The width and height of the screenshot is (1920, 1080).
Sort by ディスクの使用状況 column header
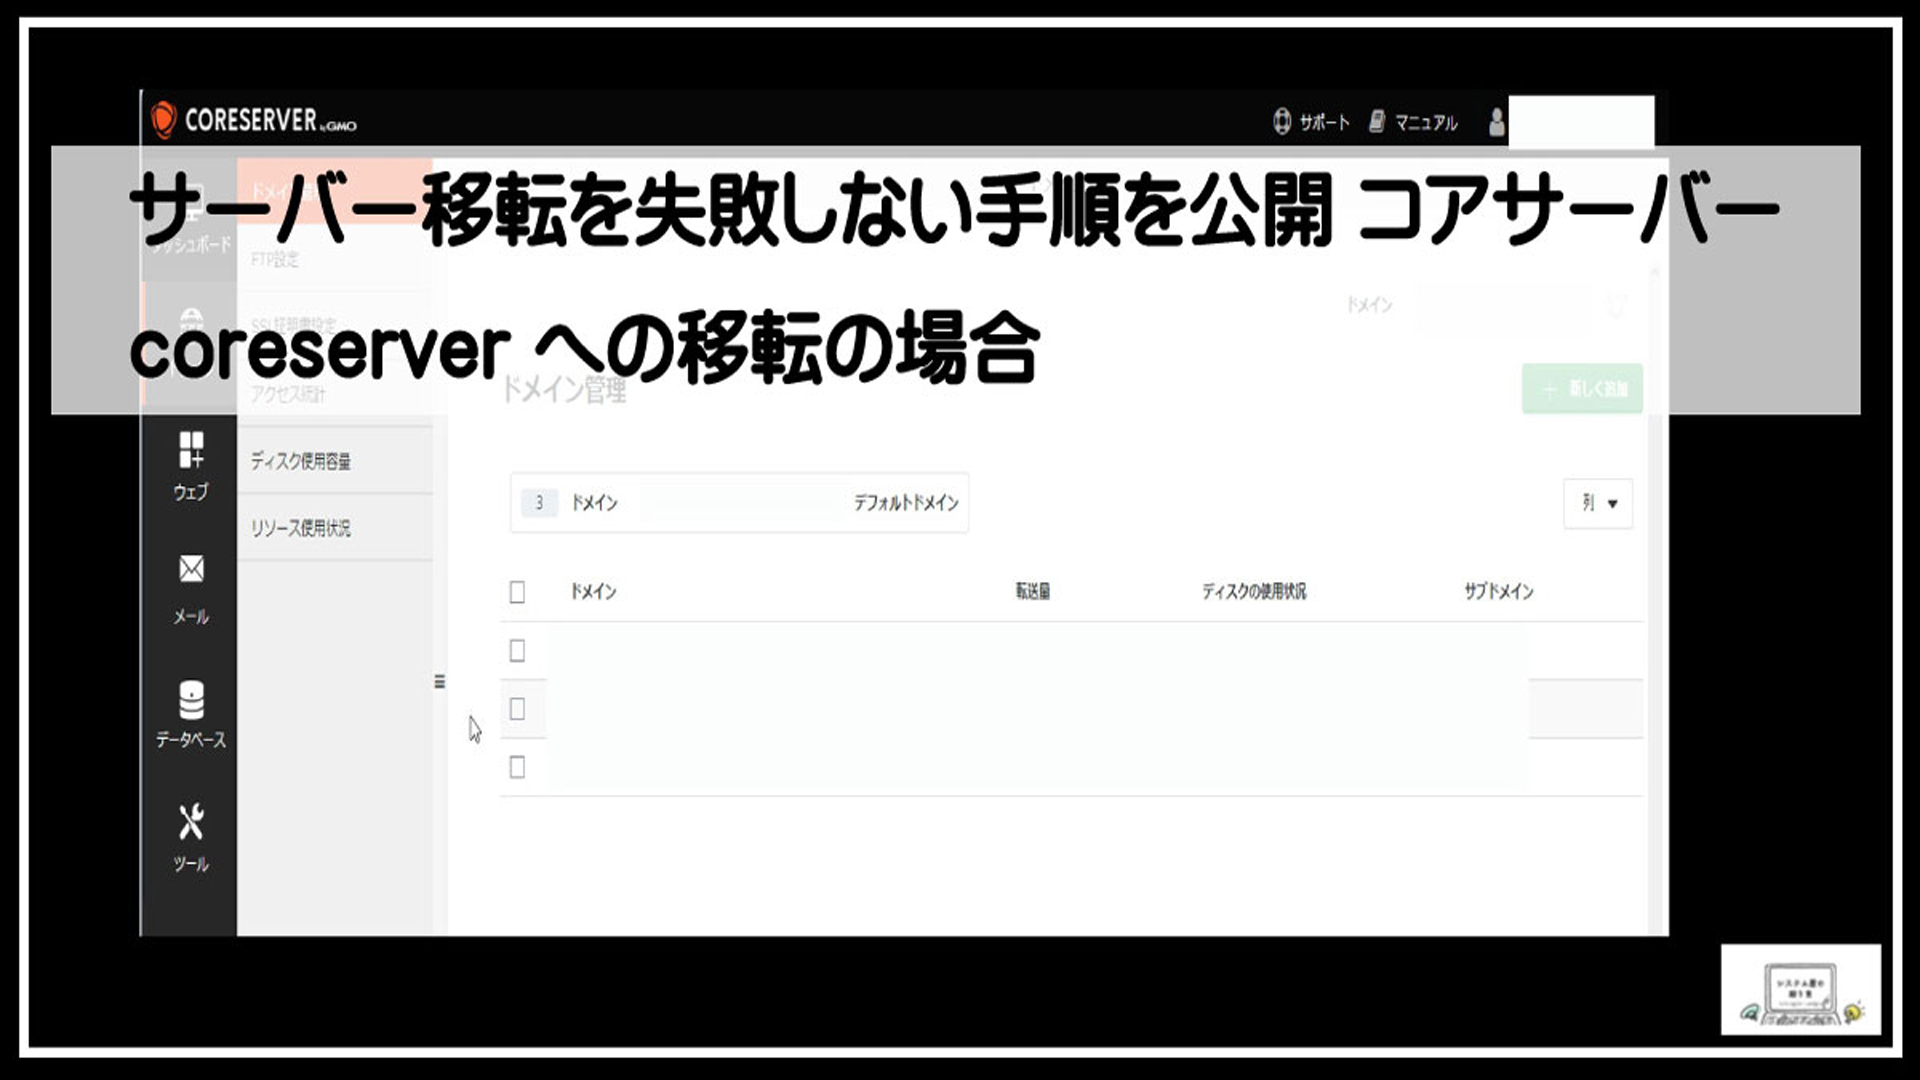1254,592
